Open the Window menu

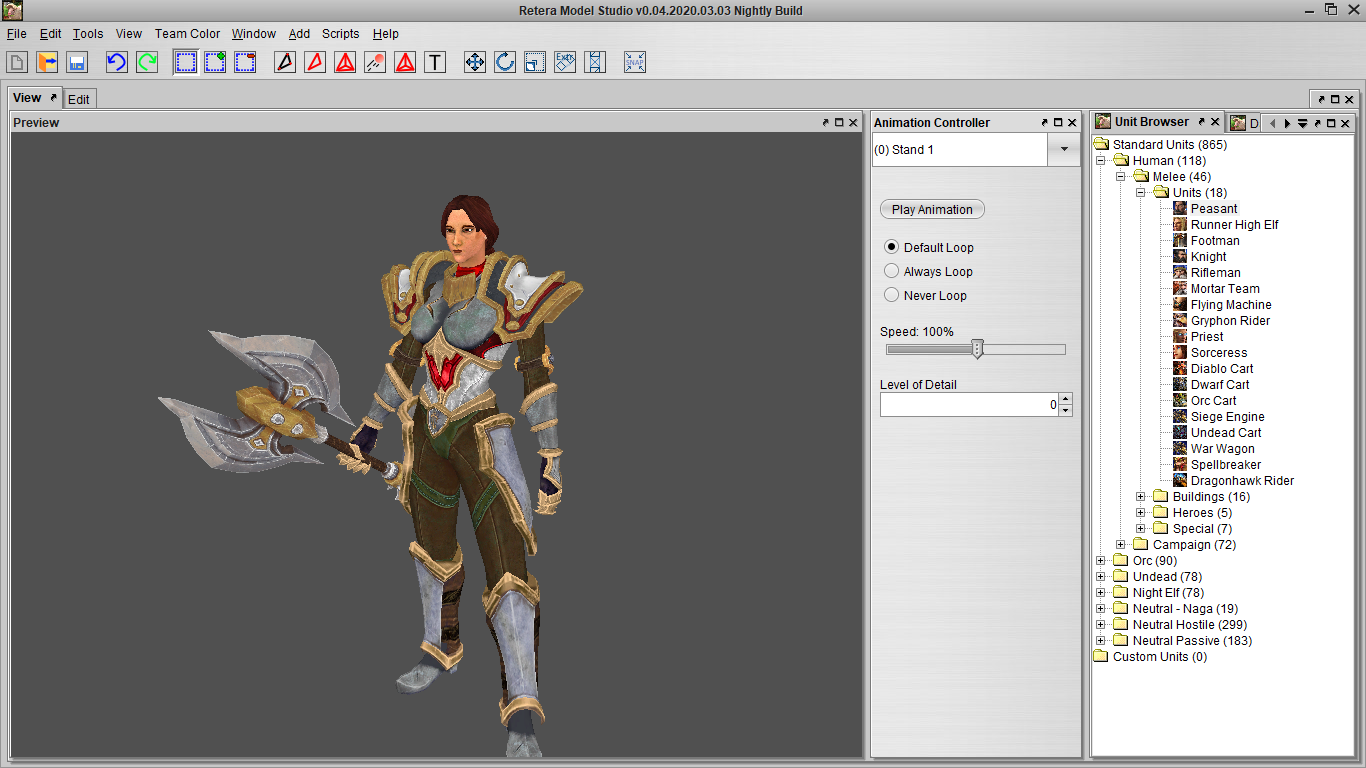[x=254, y=33]
